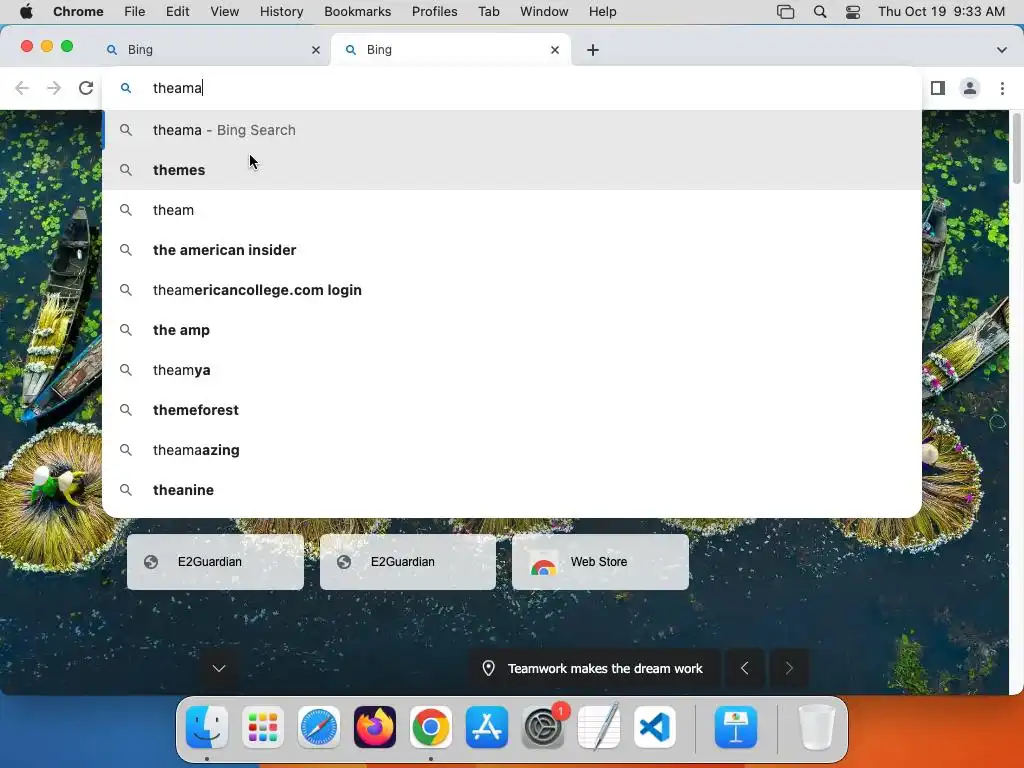
Task: Open Keynote from the Dock
Action: [736, 727]
